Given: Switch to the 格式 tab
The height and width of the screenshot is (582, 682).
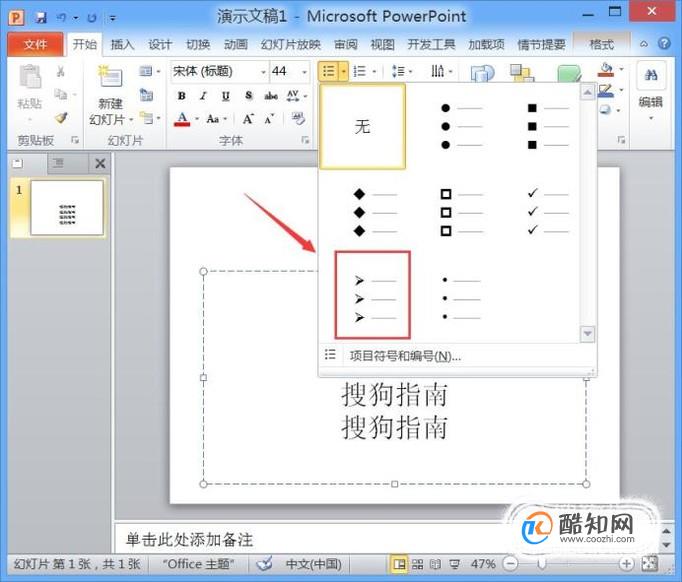Looking at the screenshot, I should click(x=601, y=44).
